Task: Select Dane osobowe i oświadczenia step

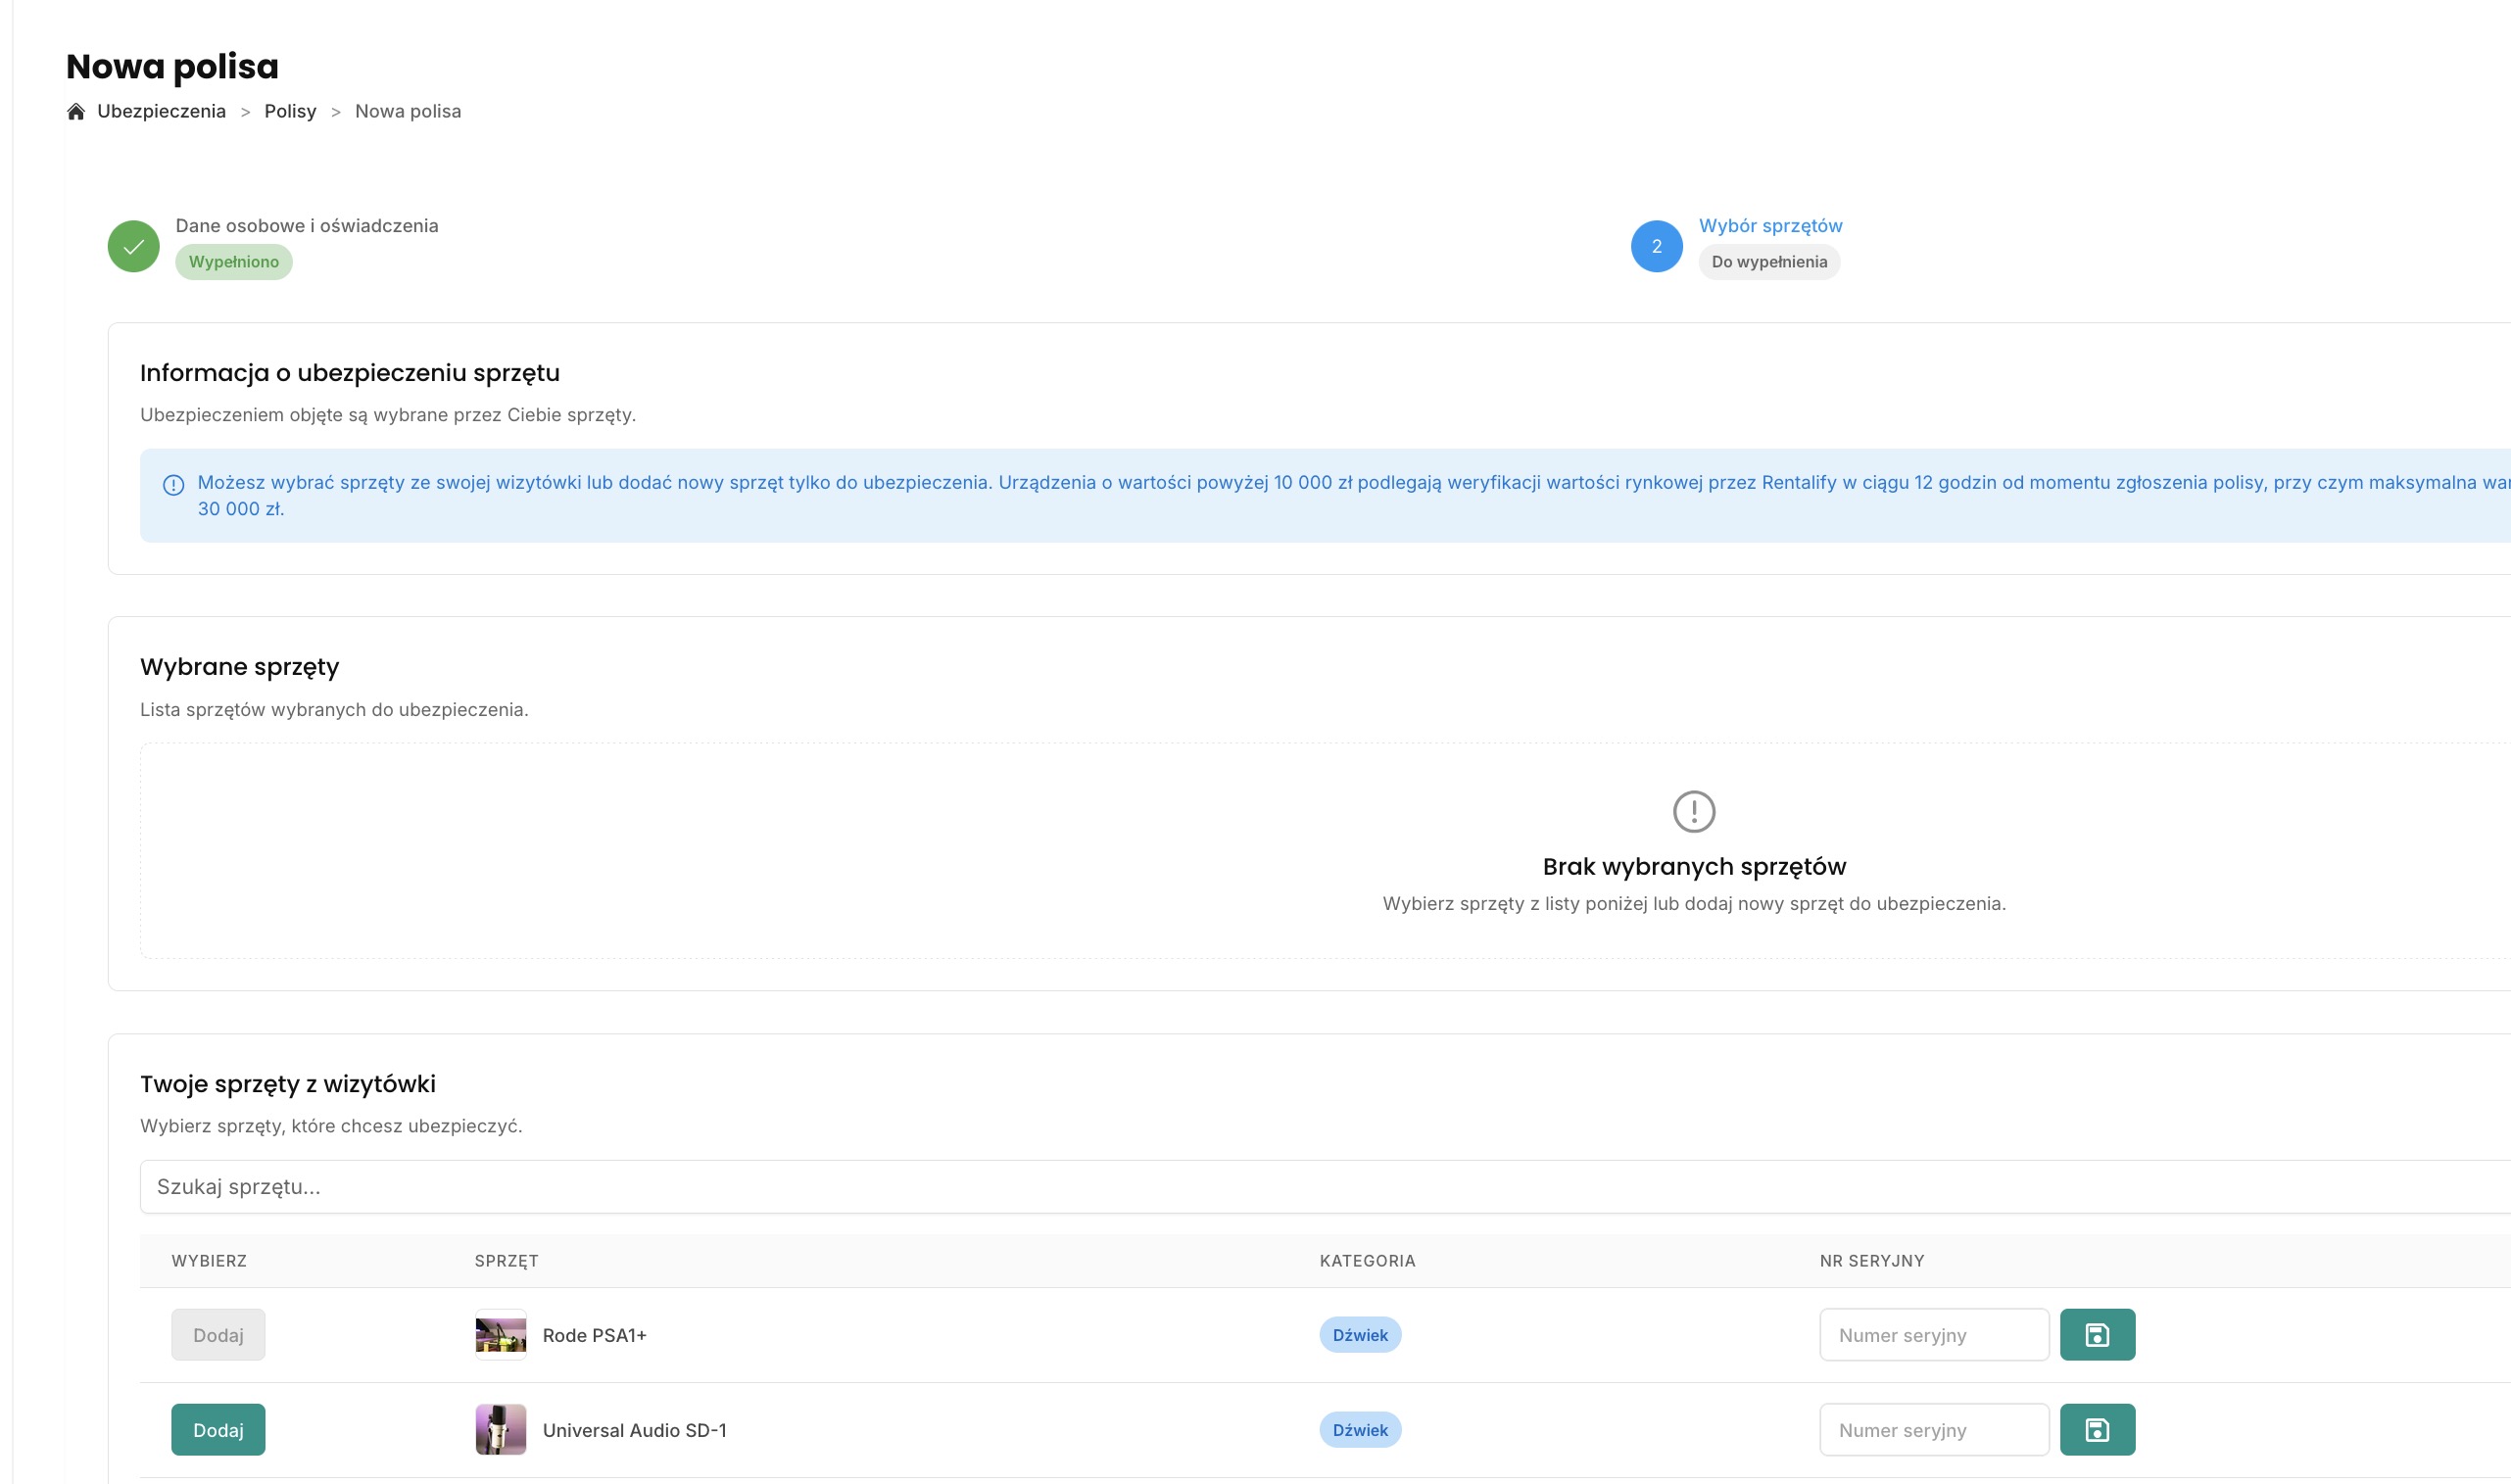Action: coord(306,225)
